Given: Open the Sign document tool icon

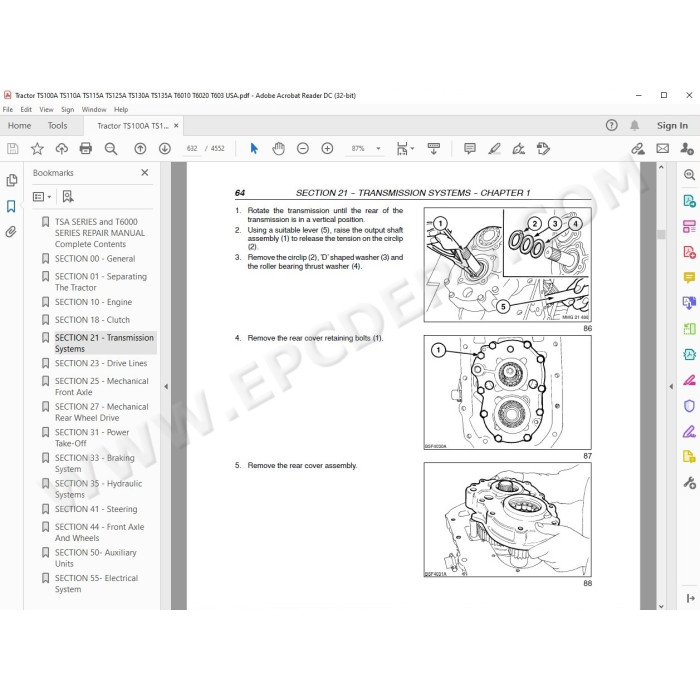Looking at the screenshot, I should tap(519, 149).
